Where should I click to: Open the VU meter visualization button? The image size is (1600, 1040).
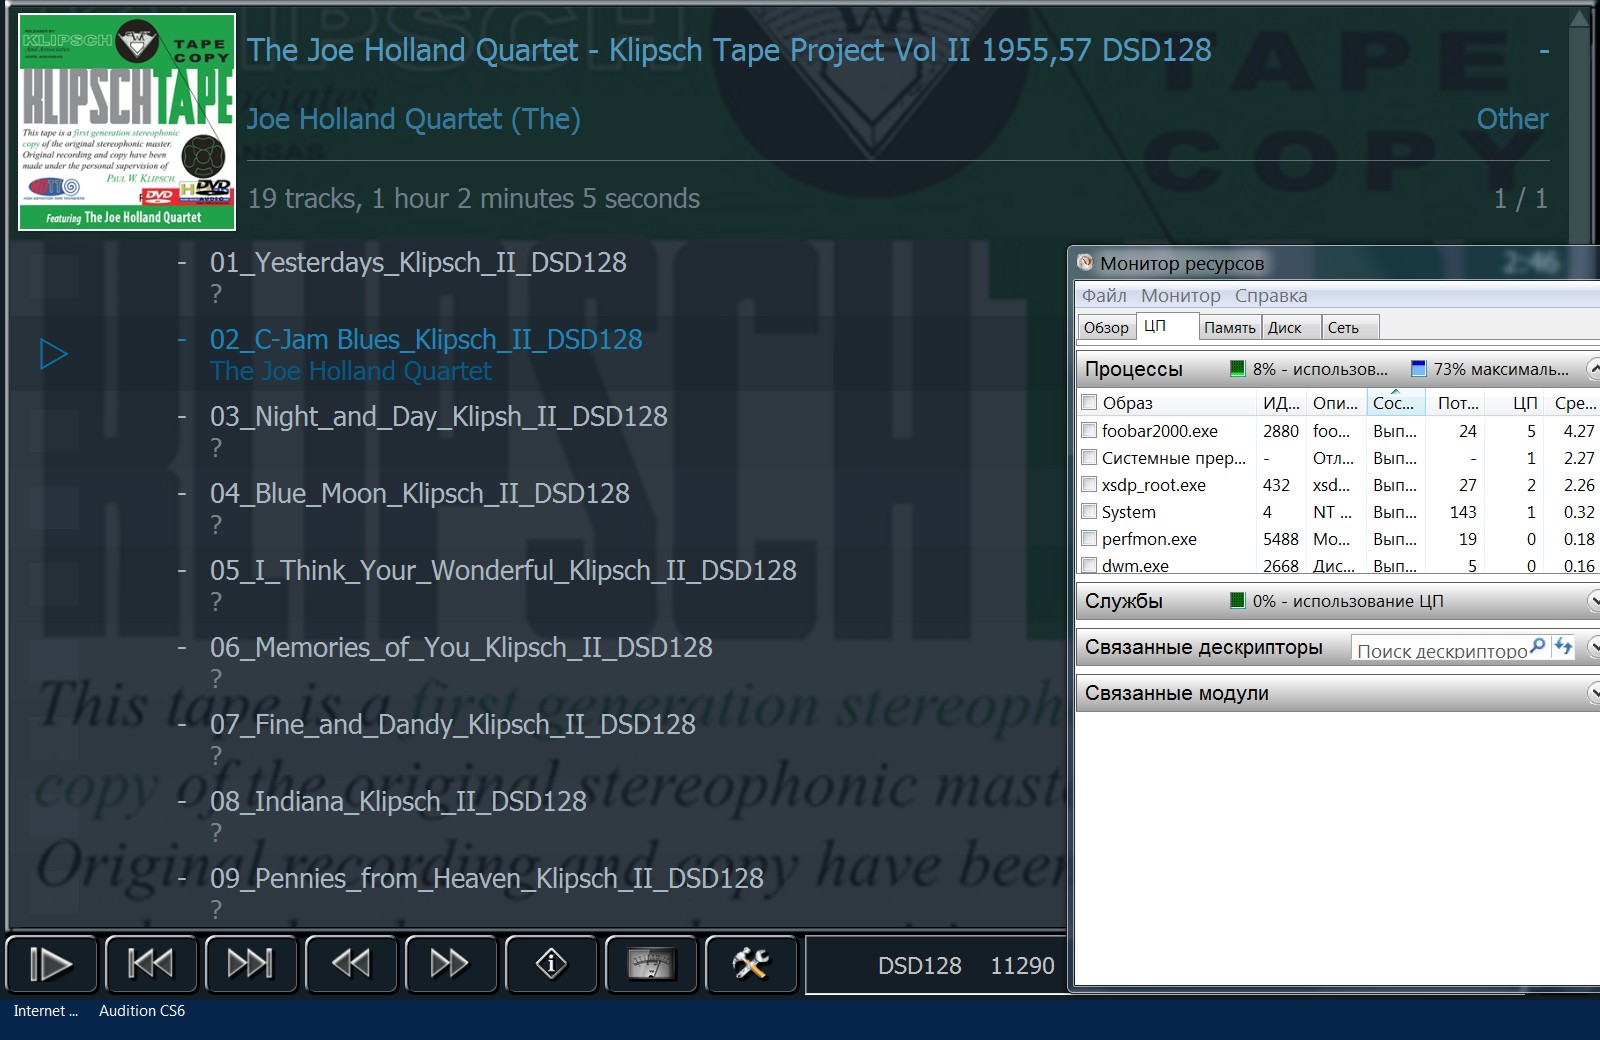pyautogui.click(x=651, y=964)
